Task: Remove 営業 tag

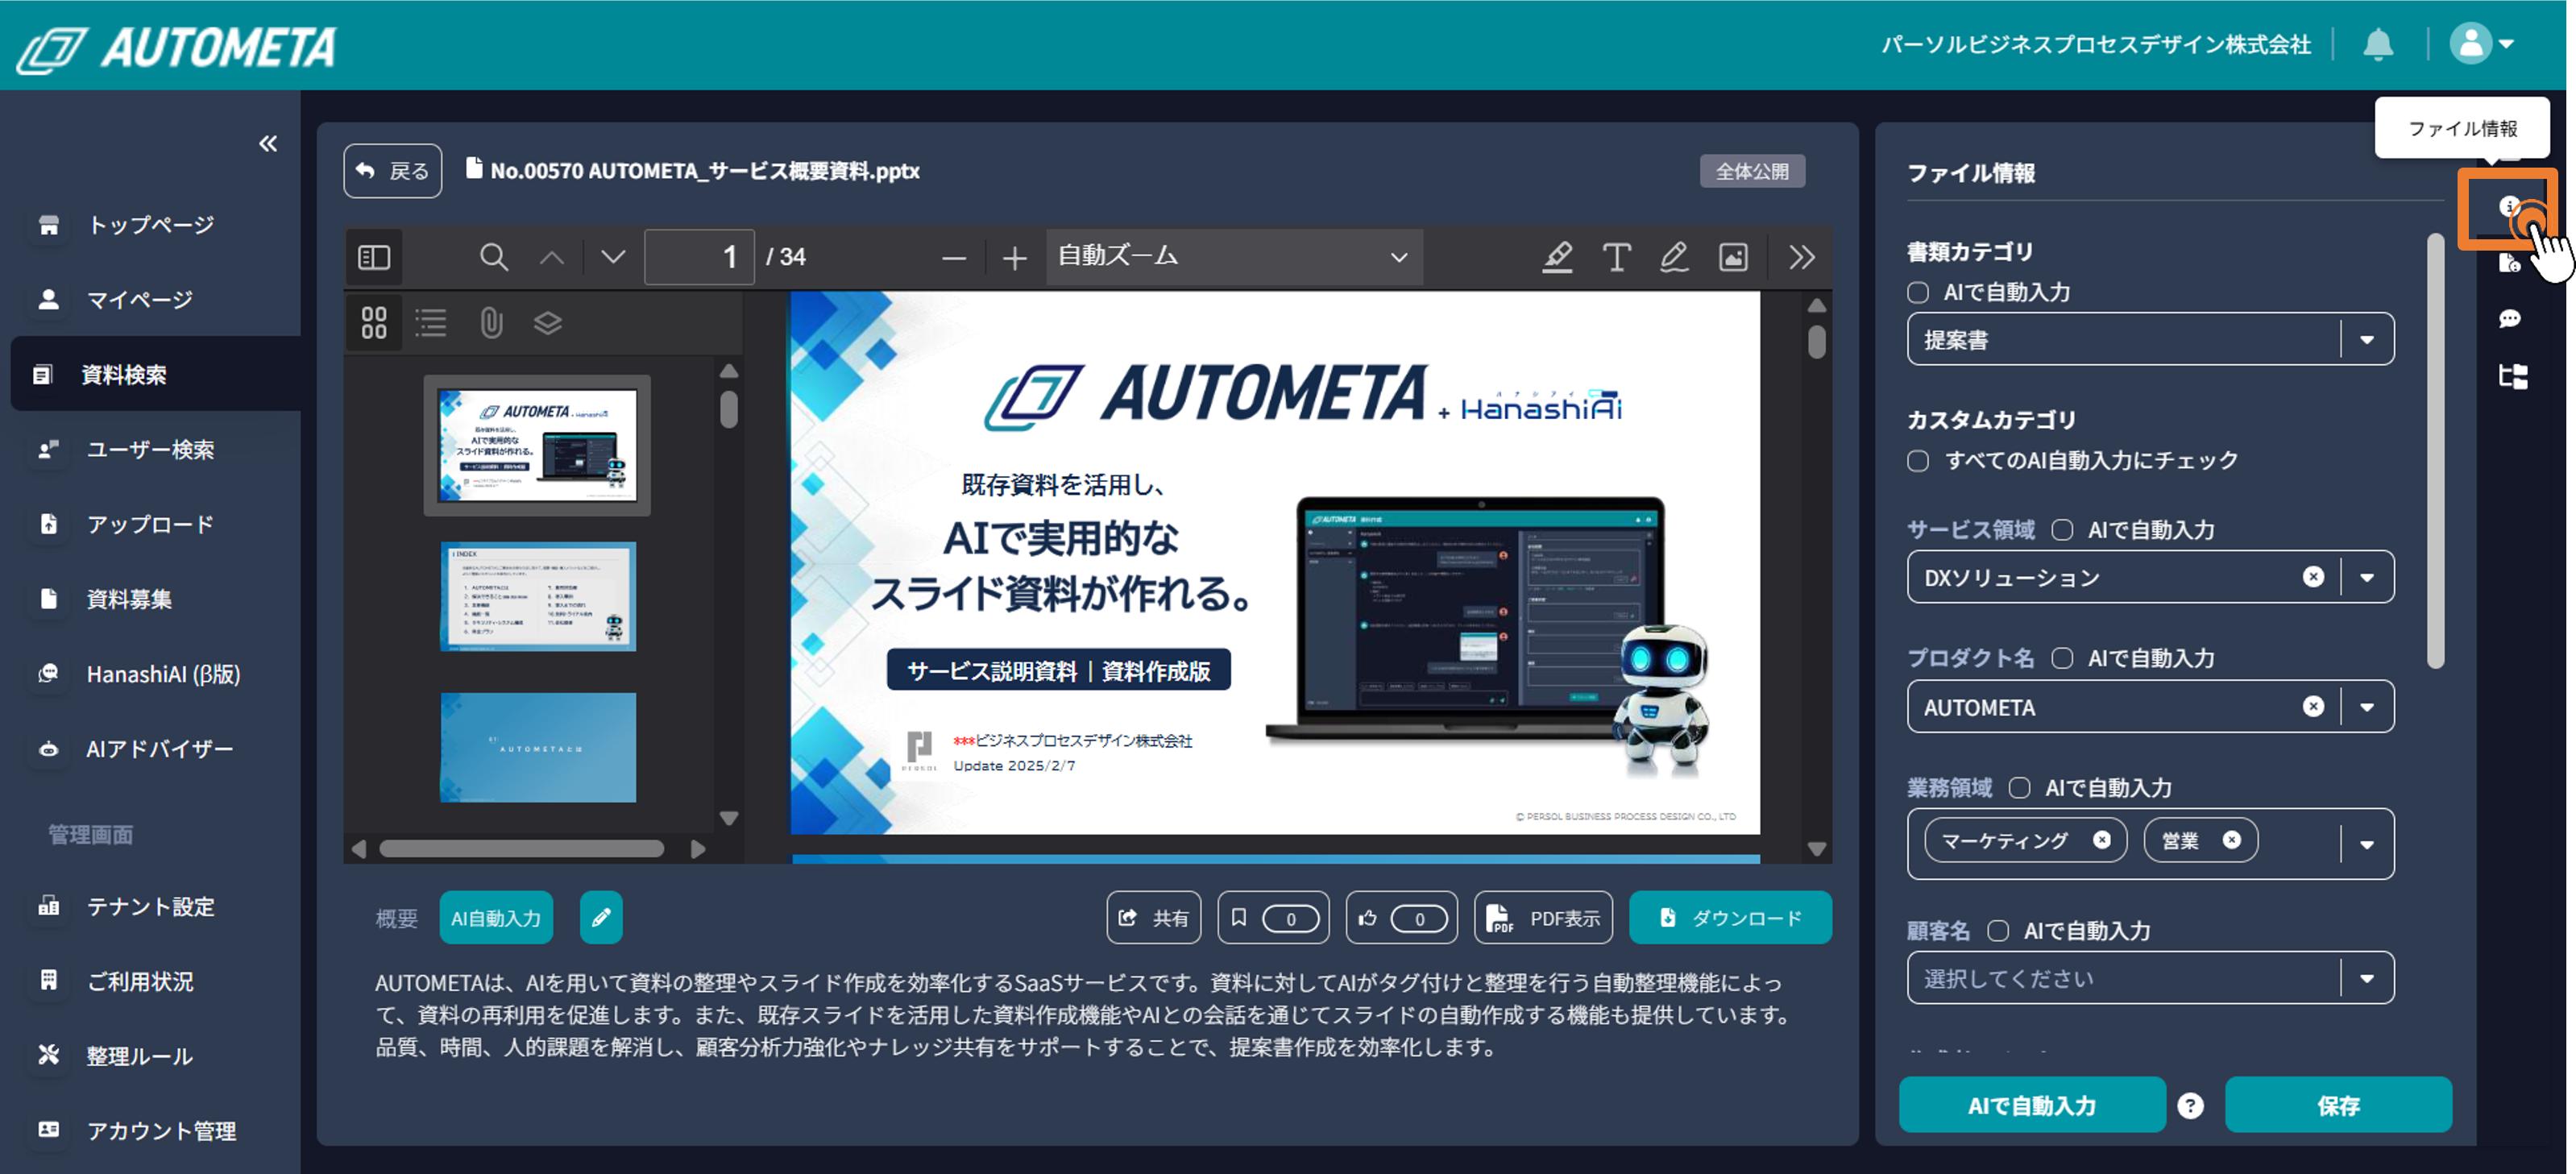Action: [x=2231, y=840]
